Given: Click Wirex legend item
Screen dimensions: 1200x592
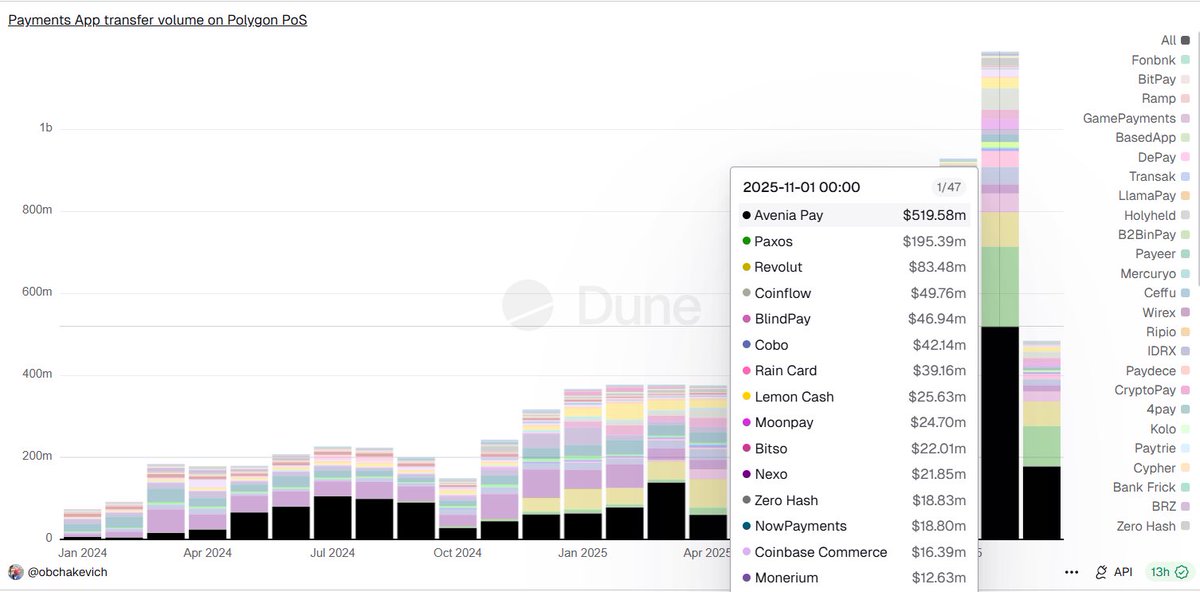Looking at the screenshot, I should click(1166, 312).
